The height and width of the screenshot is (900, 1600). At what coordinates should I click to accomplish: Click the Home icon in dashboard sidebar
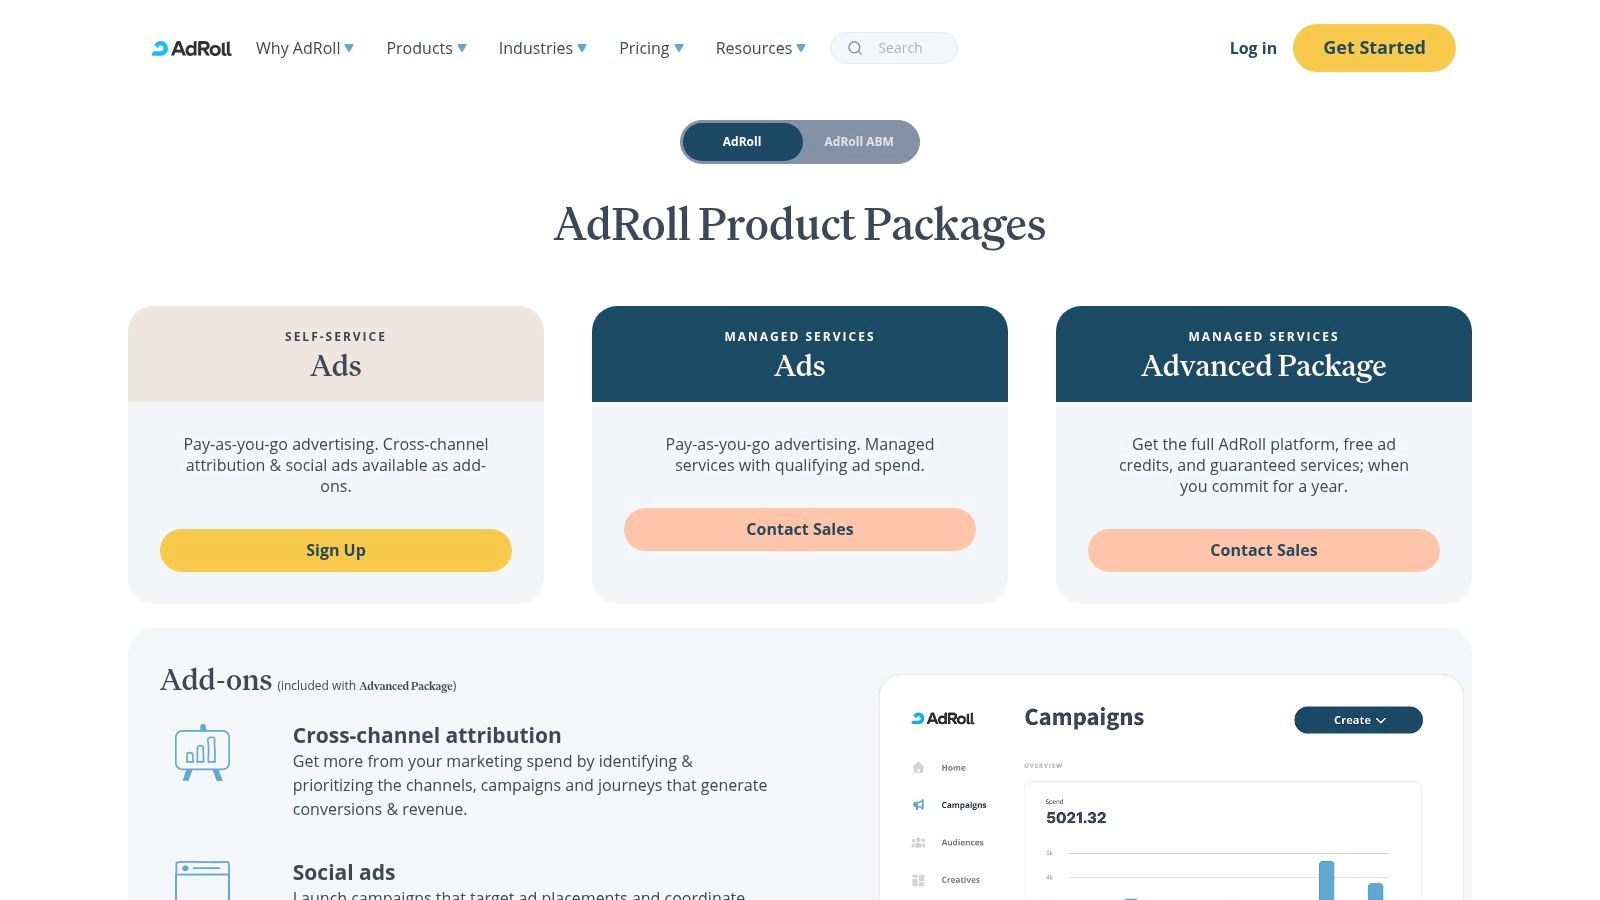(918, 768)
